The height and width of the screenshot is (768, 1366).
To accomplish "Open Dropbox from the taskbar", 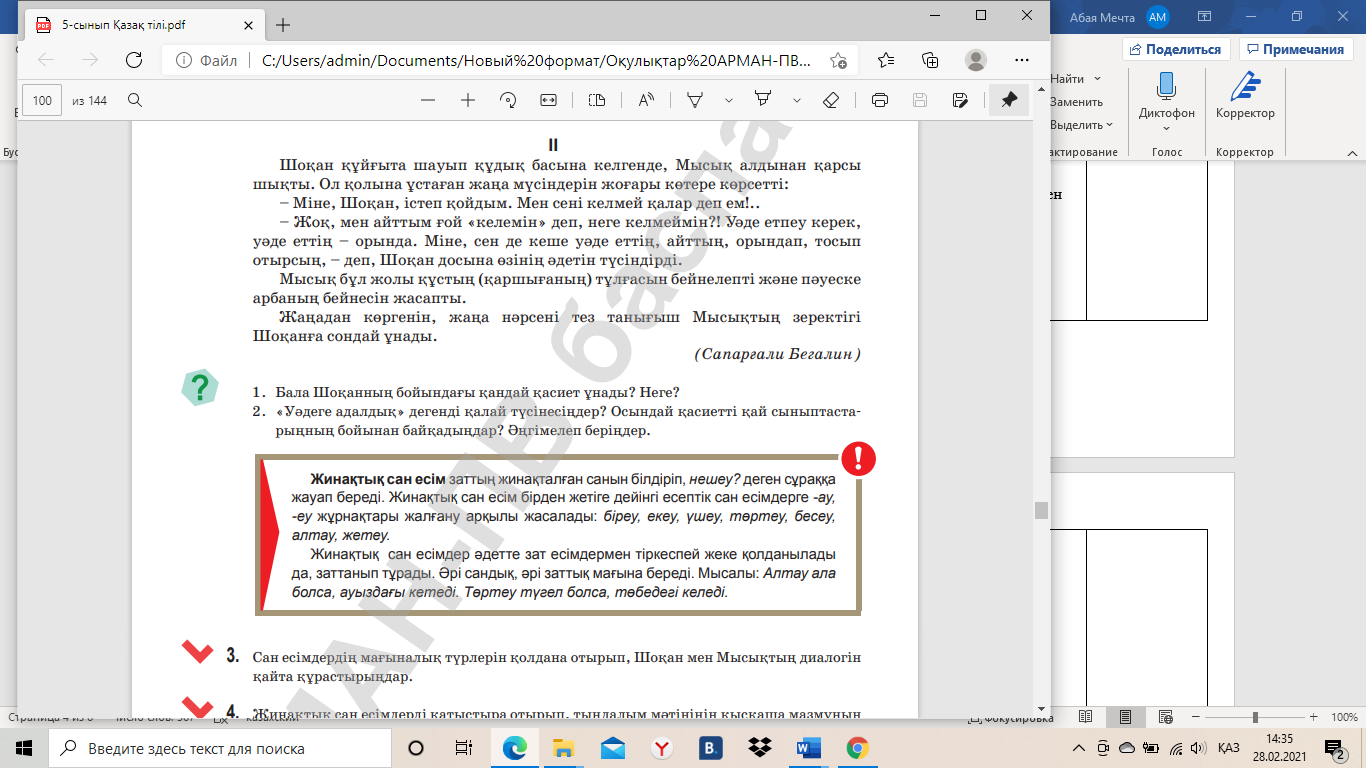I will [x=759, y=748].
